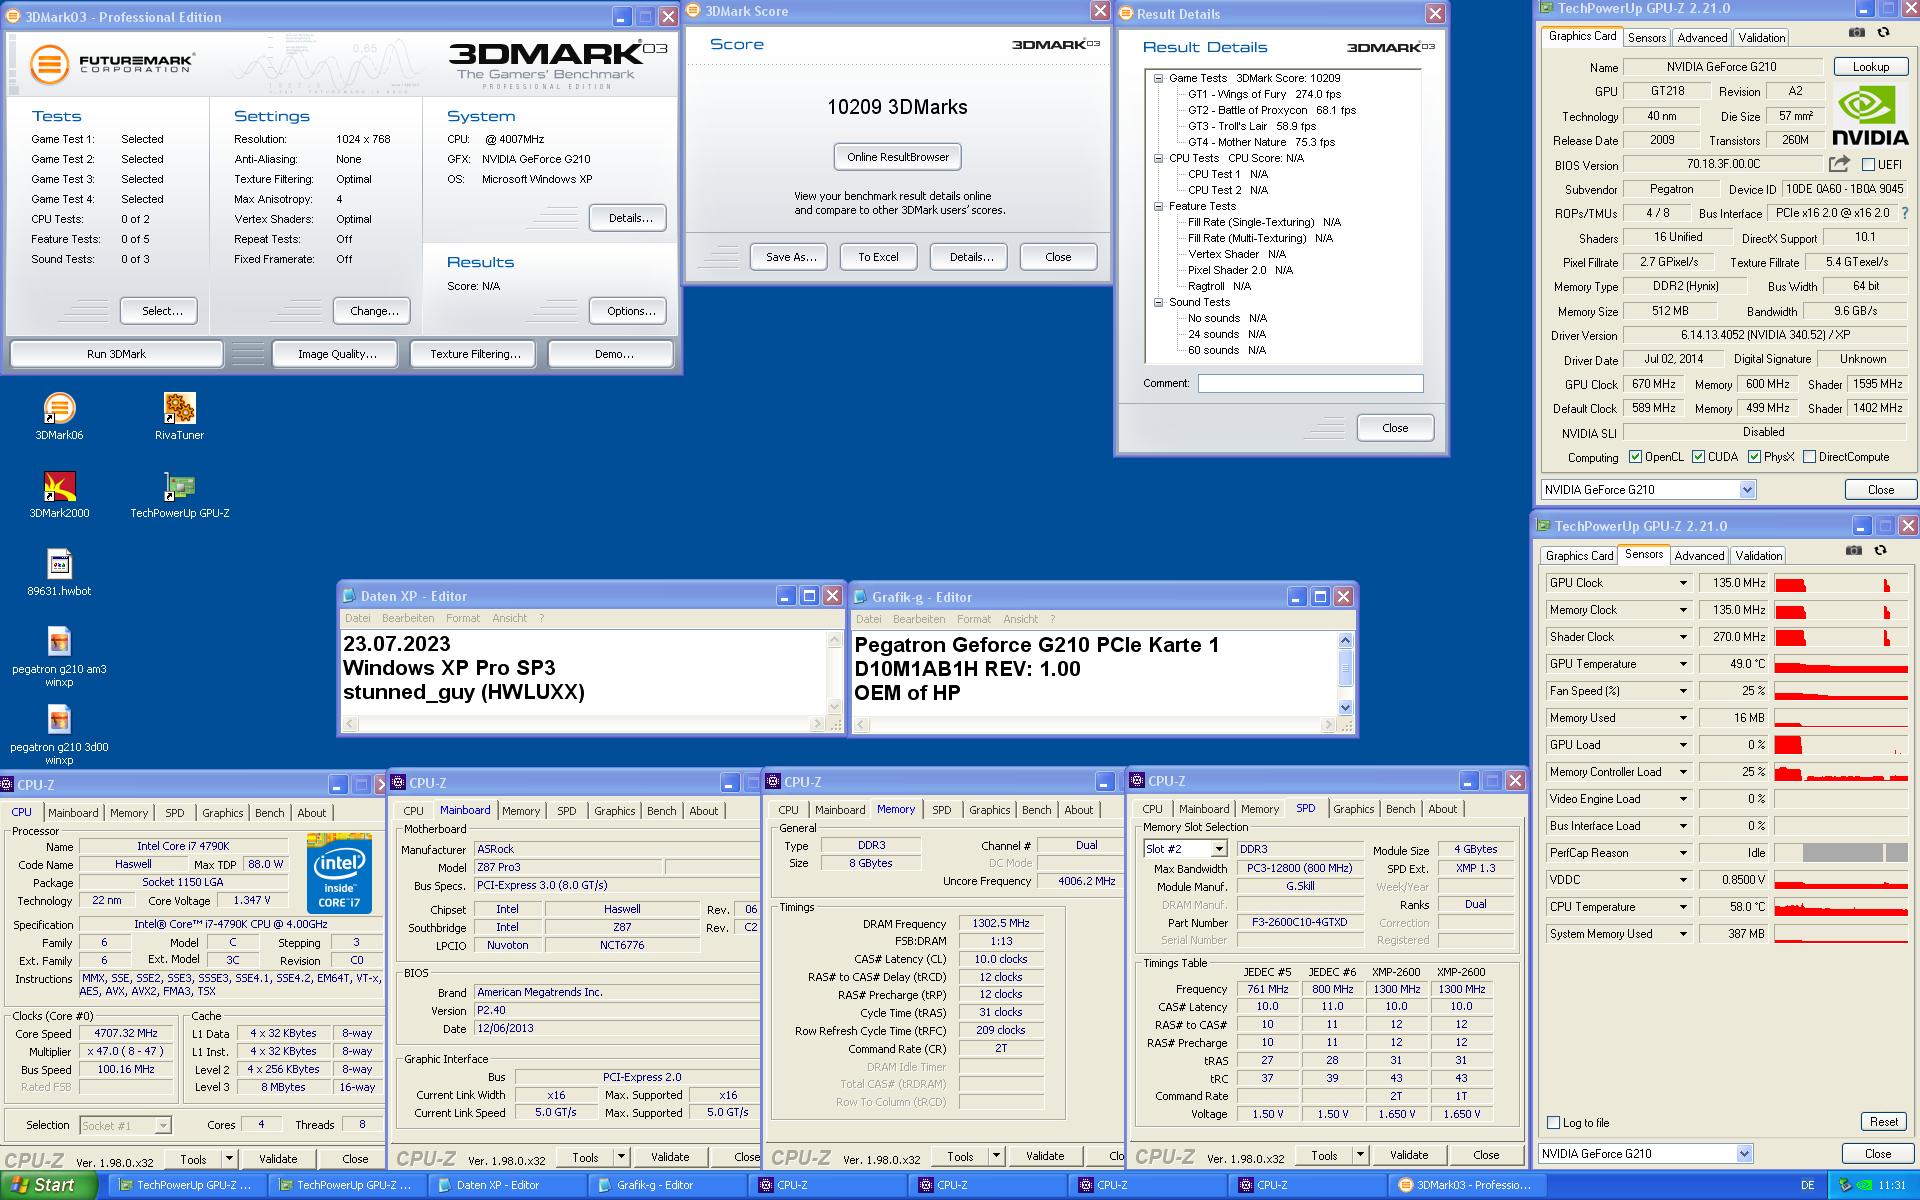The image size is (1920, 1200).
Task: Toggle the CUDA checkbox in GPU-Z
Action: point(1698,457)
